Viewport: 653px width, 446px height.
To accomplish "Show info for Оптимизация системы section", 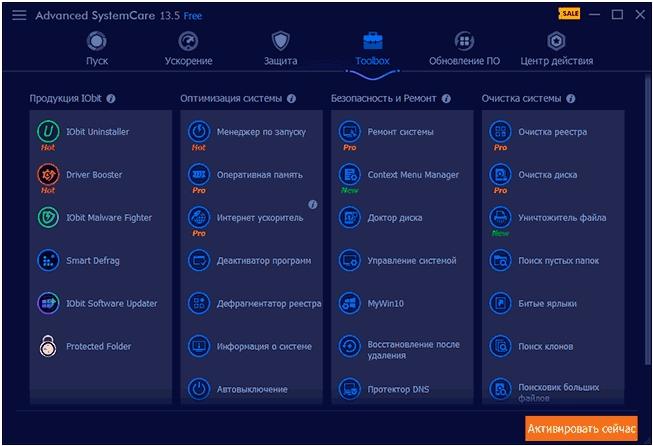I will (292, 99).
